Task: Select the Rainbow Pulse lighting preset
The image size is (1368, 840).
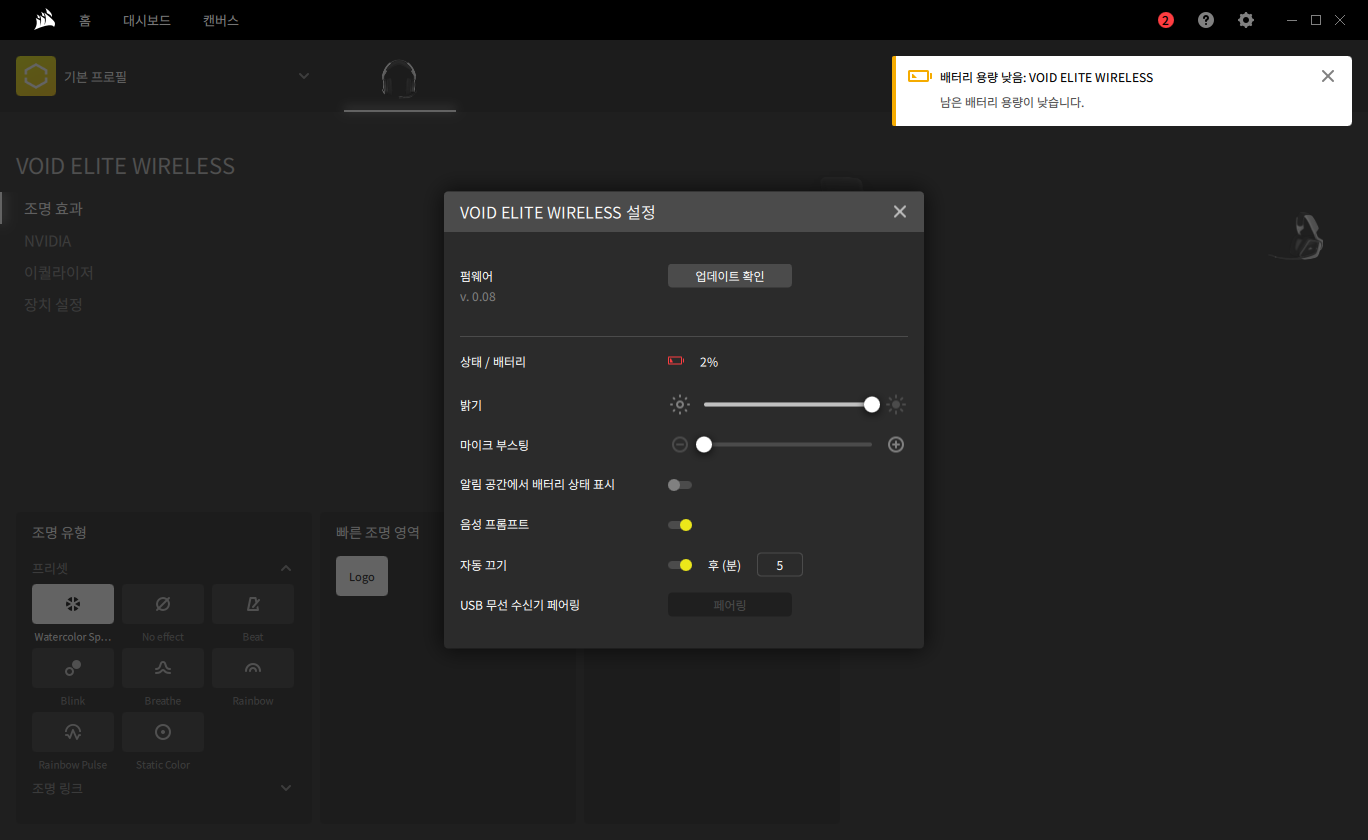Action: (x=73, y=732)
